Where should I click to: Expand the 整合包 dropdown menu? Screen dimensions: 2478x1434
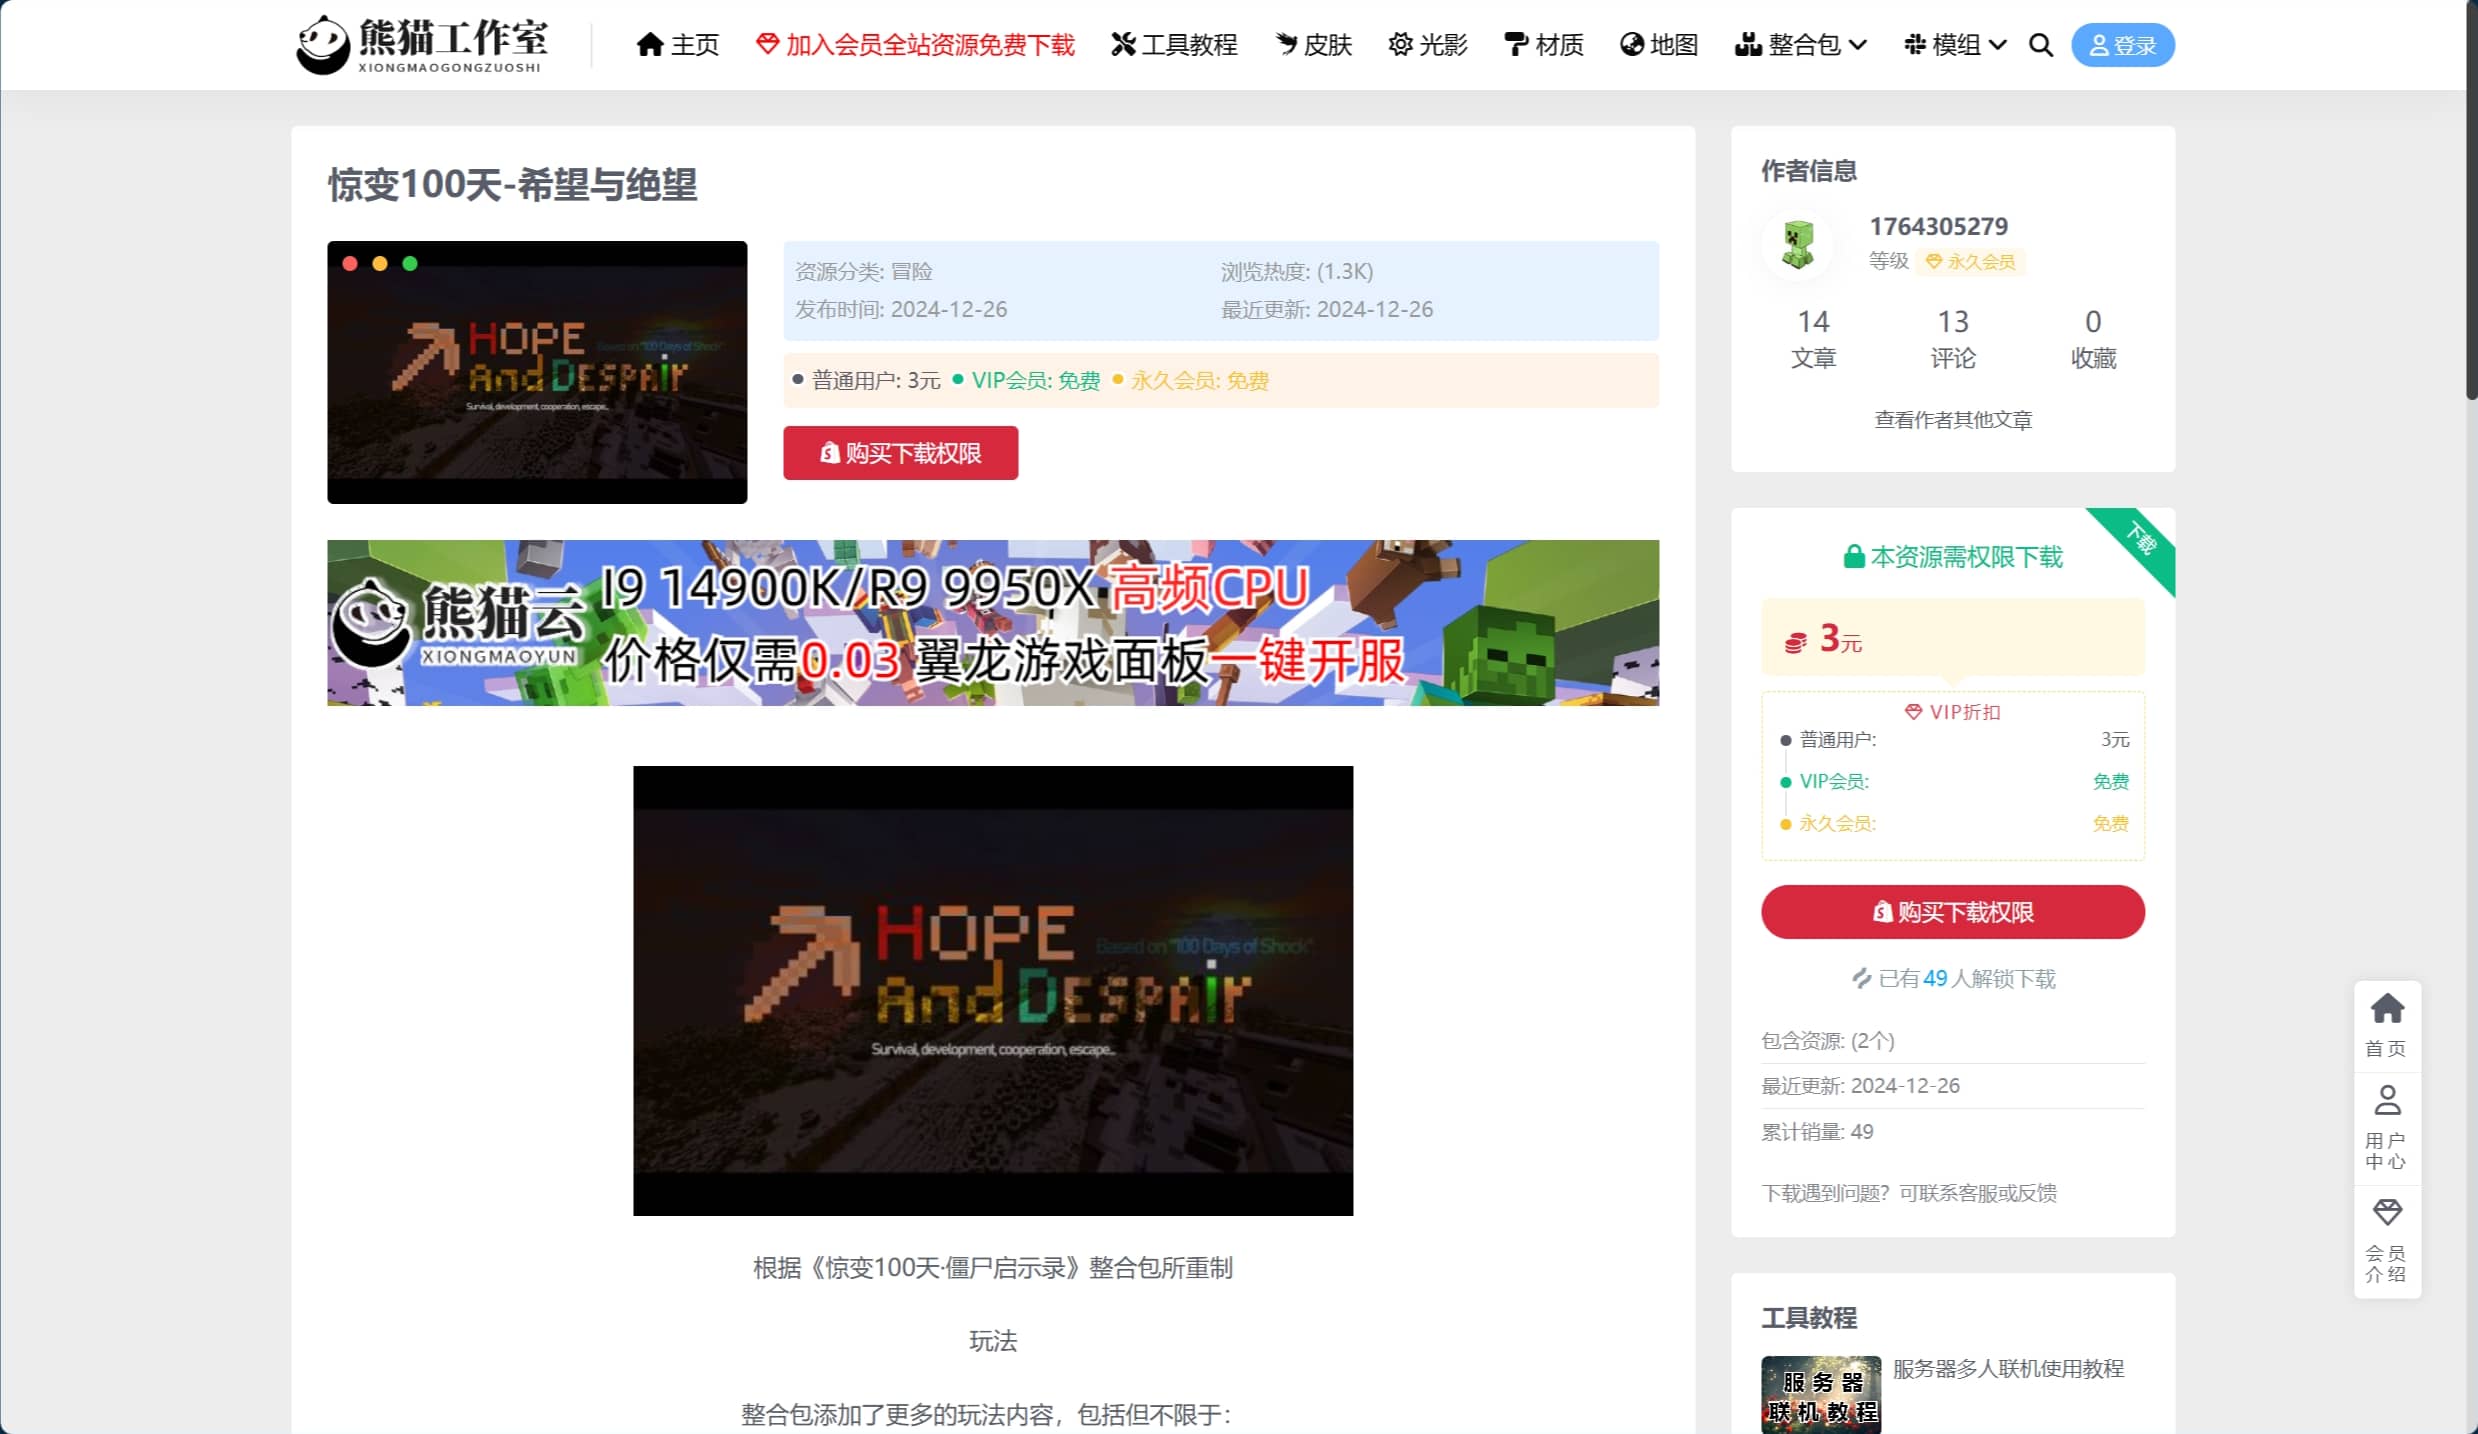click(1800, 45)
